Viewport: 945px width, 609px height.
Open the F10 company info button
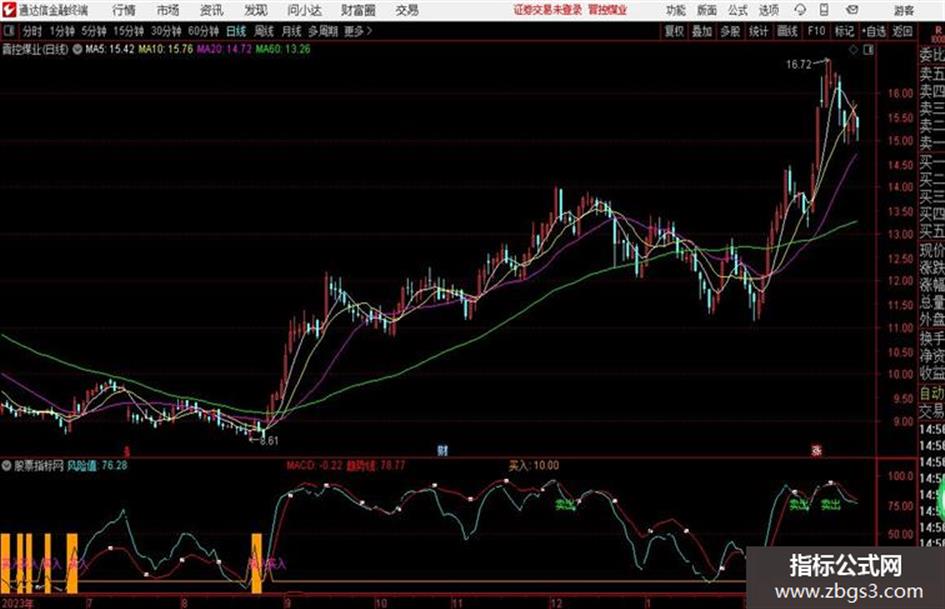[817, 31]
